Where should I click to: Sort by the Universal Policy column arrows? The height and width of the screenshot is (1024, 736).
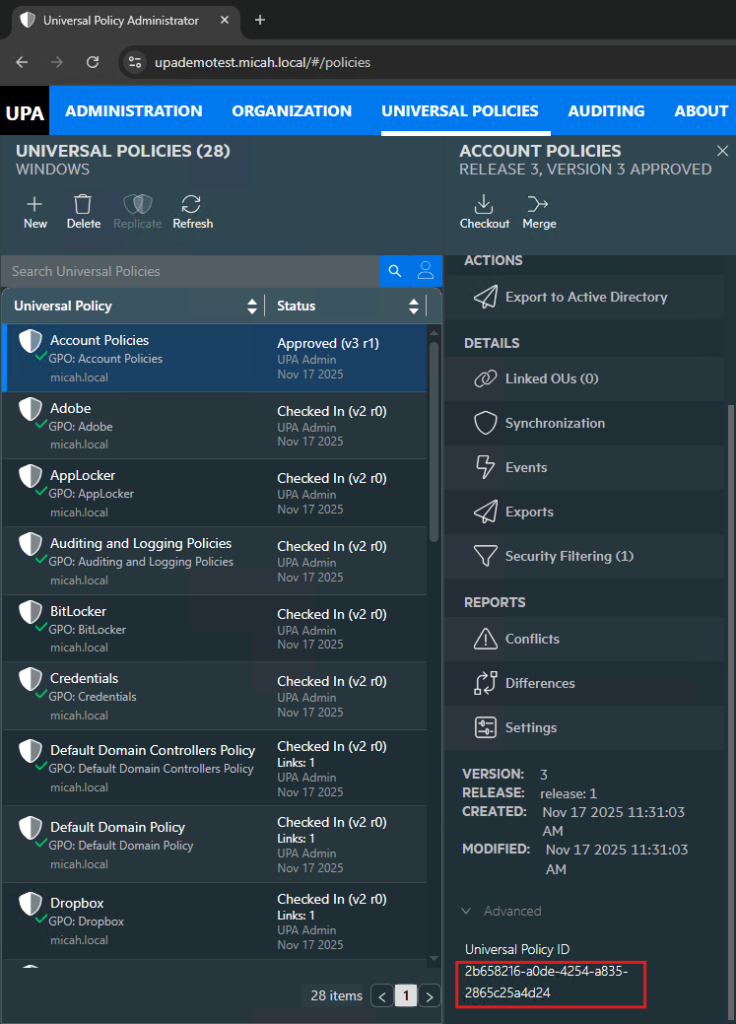pyautogui.click(x=252, y=306)
